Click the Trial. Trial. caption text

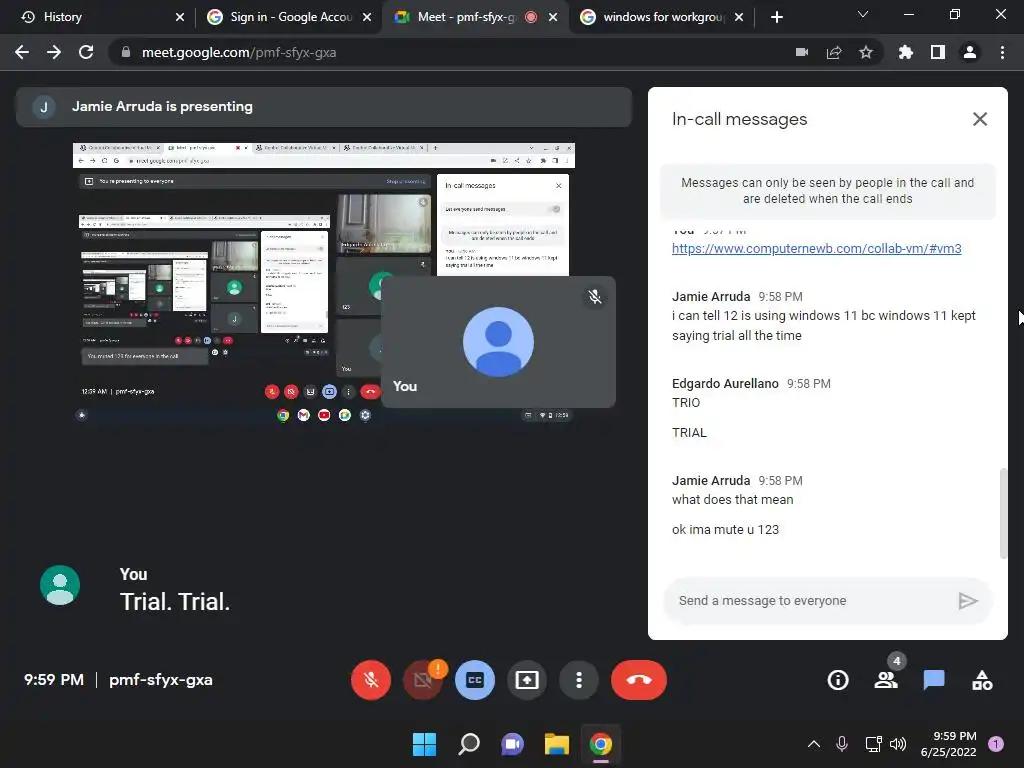pos(175,601)
